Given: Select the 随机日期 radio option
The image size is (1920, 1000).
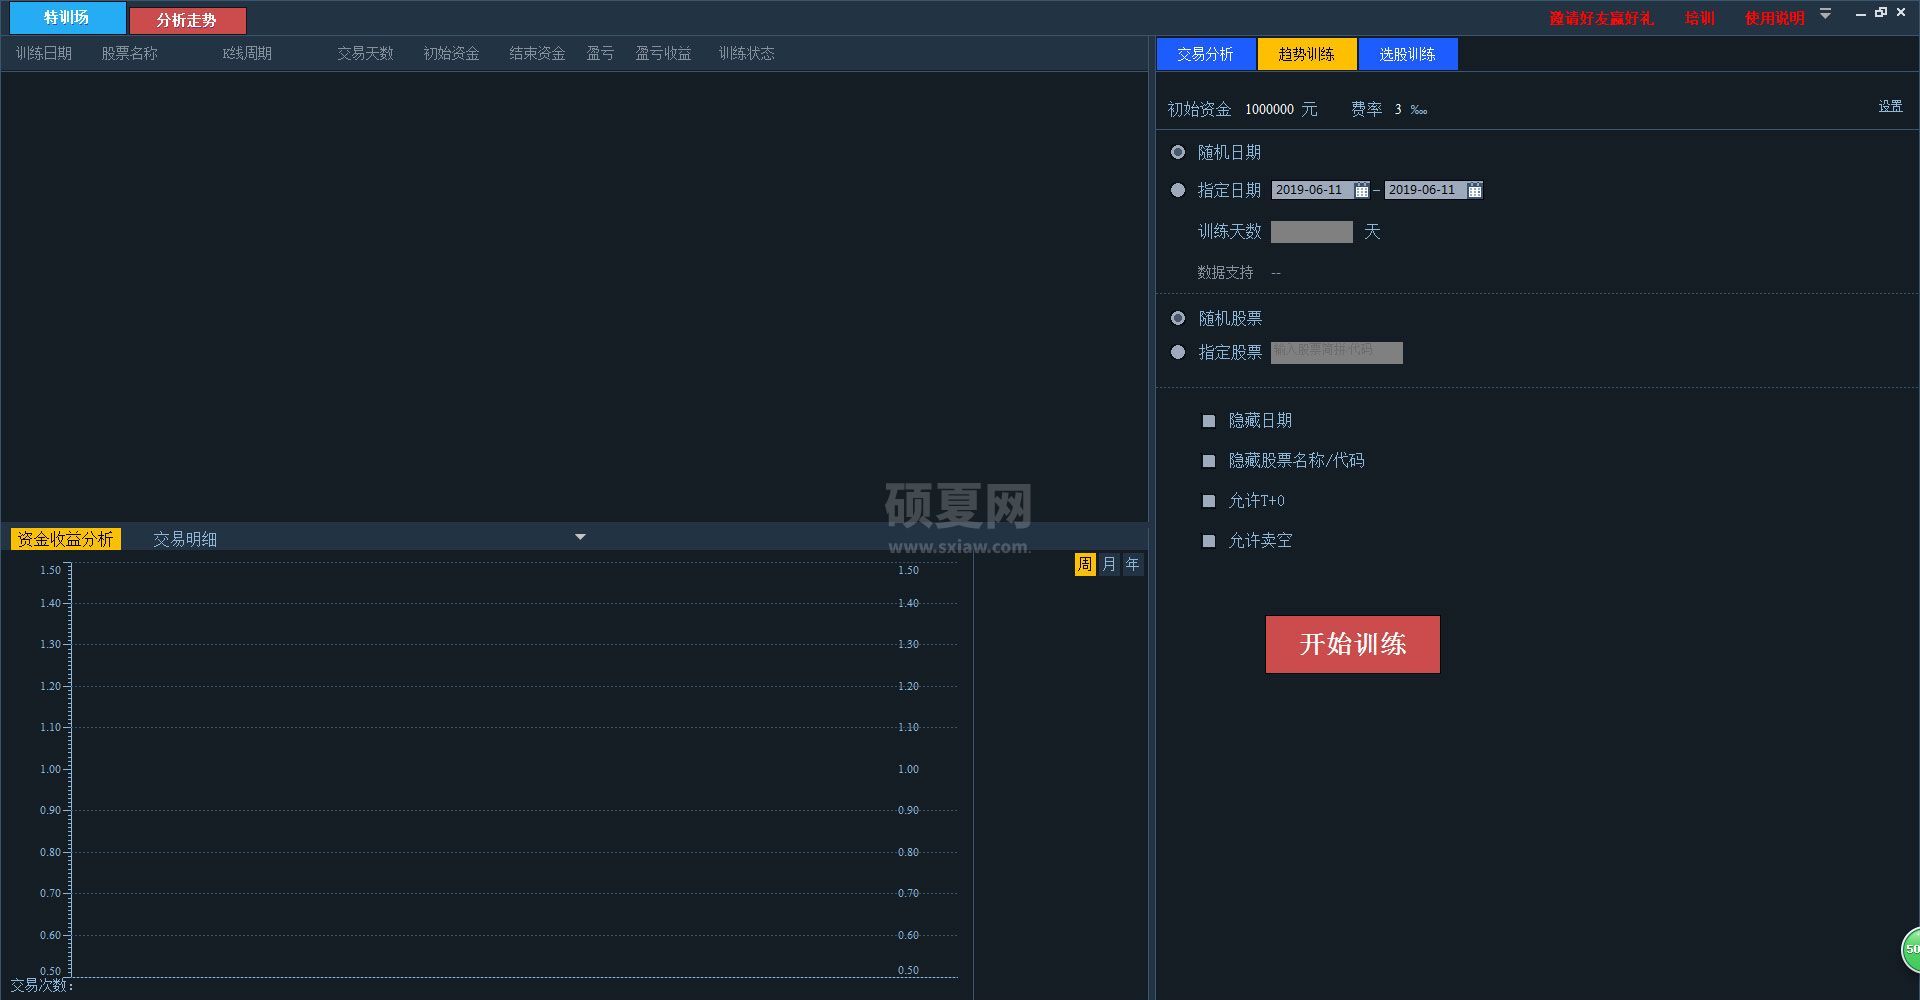Looking at the screenshot, I should (x=1178, y=152).
